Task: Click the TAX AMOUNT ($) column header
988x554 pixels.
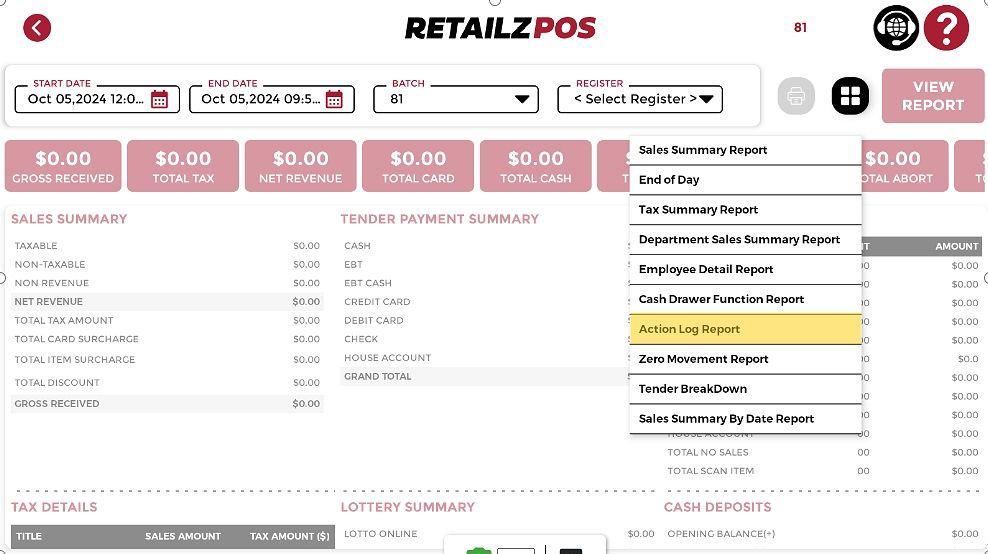Action: click(290, 536)
